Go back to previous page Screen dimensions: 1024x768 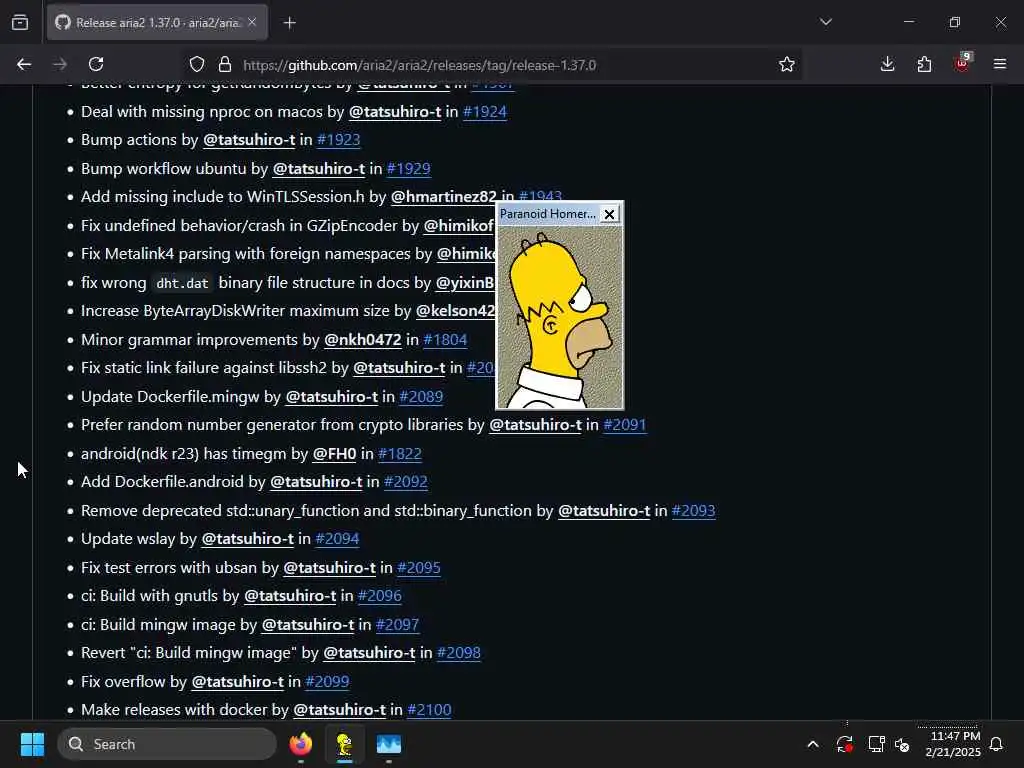click(24, 64)
